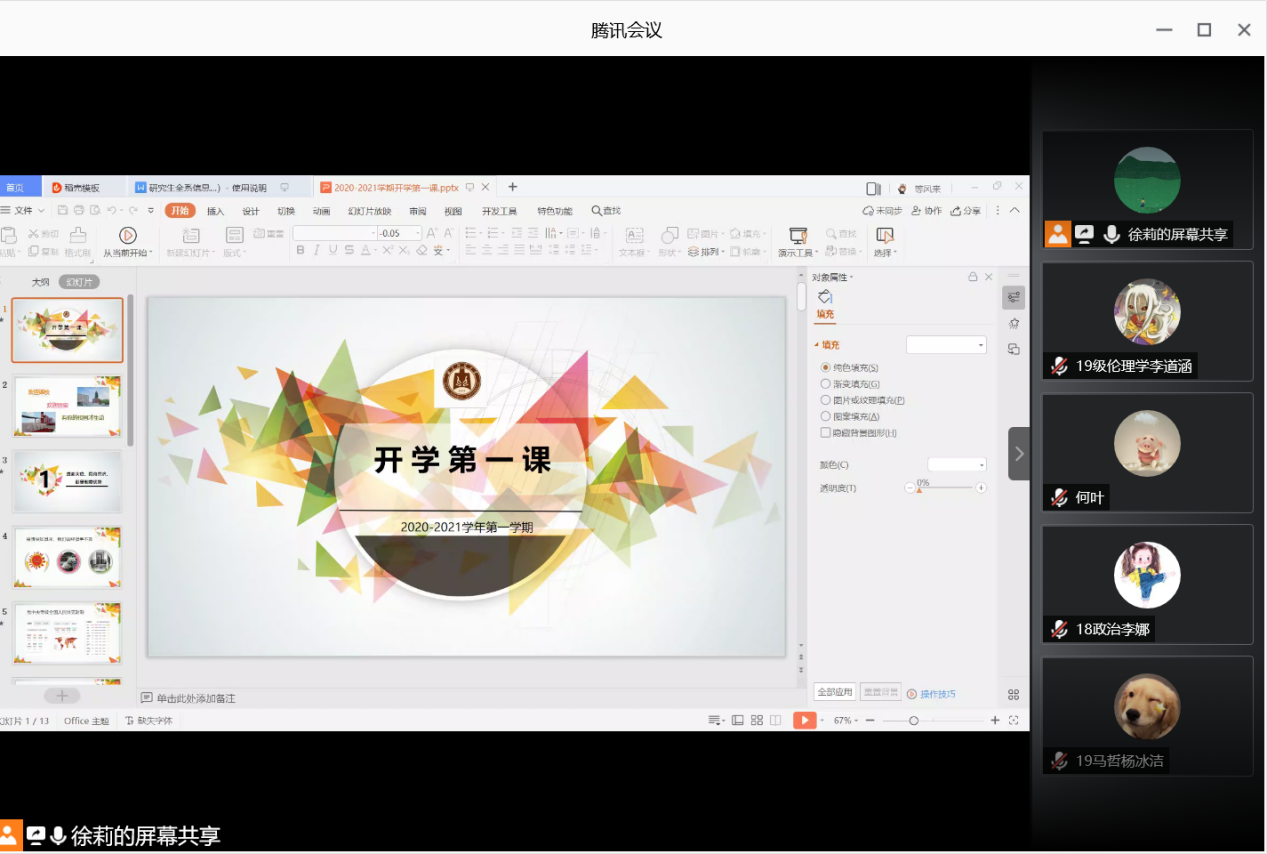The width and height of the screenshot is (1267, 854).
Task: Switch to slide sorter grid view icon
Action: (x=756, y=720)
